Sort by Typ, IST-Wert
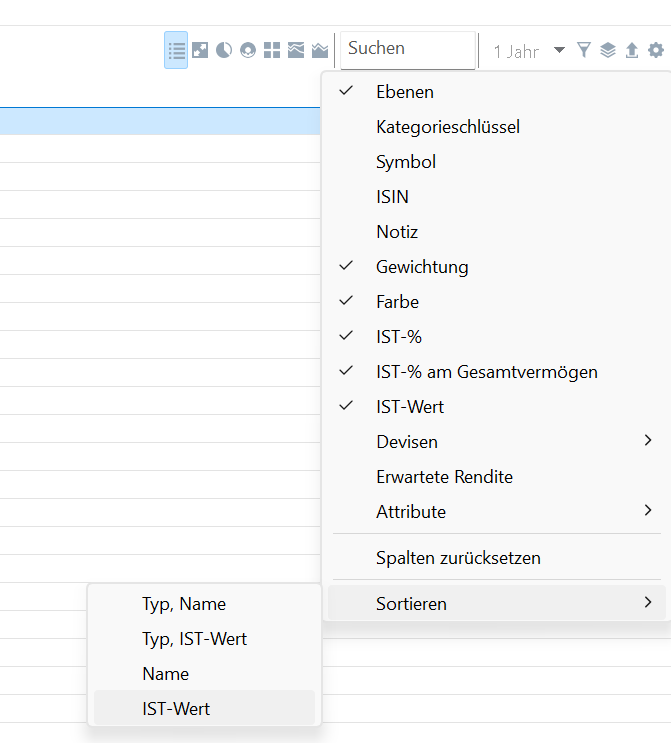Viewport: 671px width, 743px height. tap(195, 639)
